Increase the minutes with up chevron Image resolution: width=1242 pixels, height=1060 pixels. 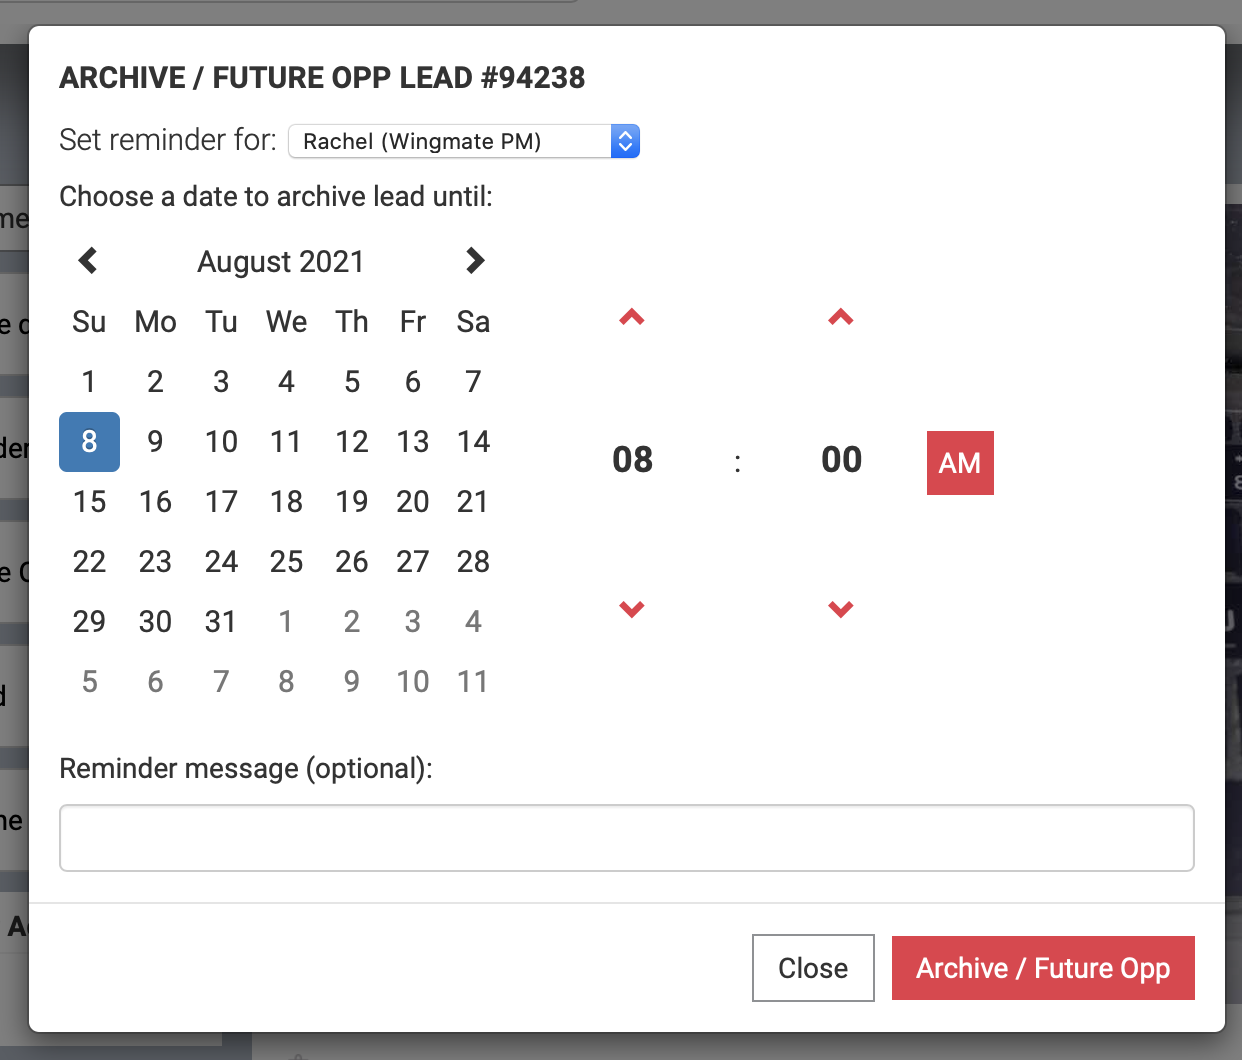pyautogui.click(x=841, y=318)
